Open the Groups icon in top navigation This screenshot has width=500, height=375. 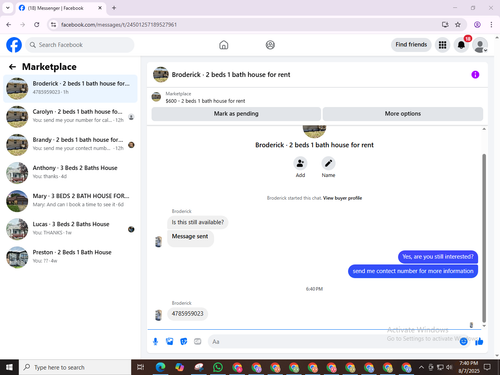pos(270,45)
